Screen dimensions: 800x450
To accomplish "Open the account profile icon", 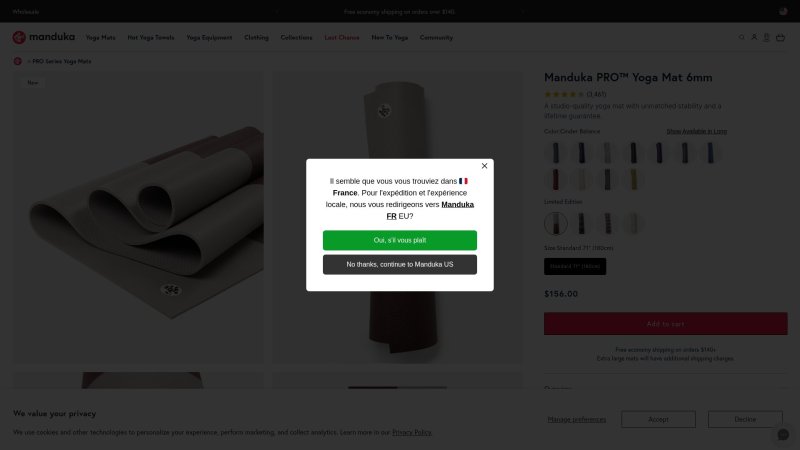I will [754, 37].
